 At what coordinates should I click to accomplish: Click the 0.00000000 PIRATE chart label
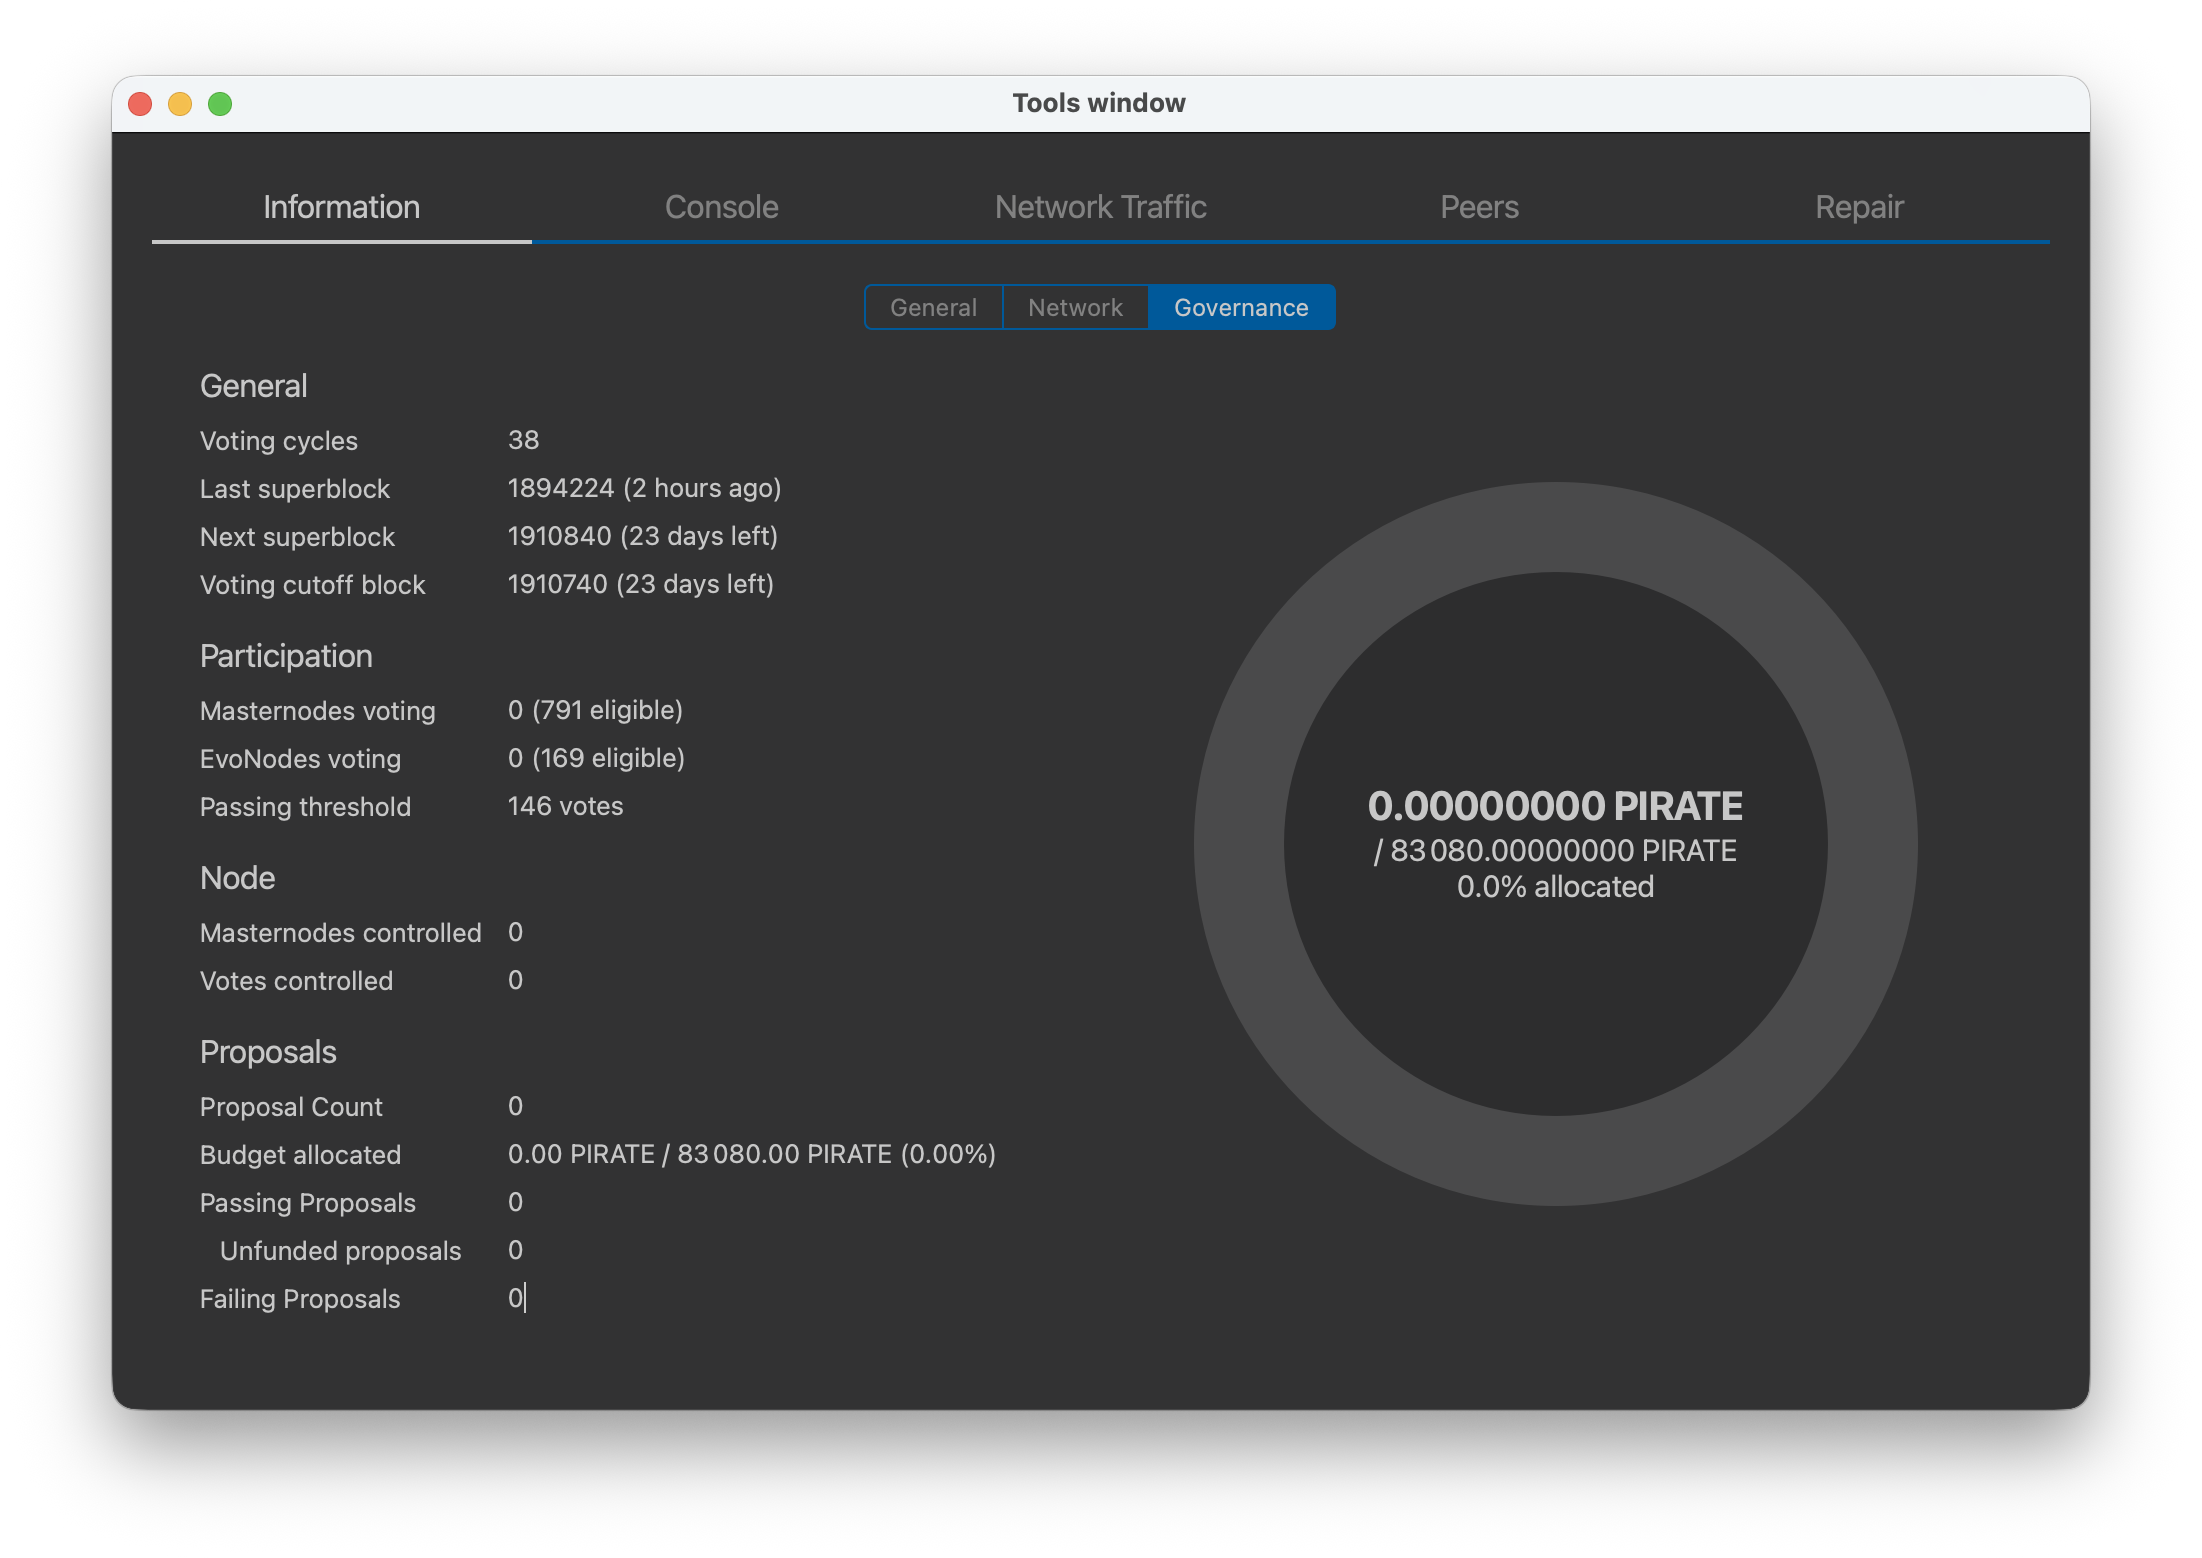pyautogui.click(x=1555, y=806)
